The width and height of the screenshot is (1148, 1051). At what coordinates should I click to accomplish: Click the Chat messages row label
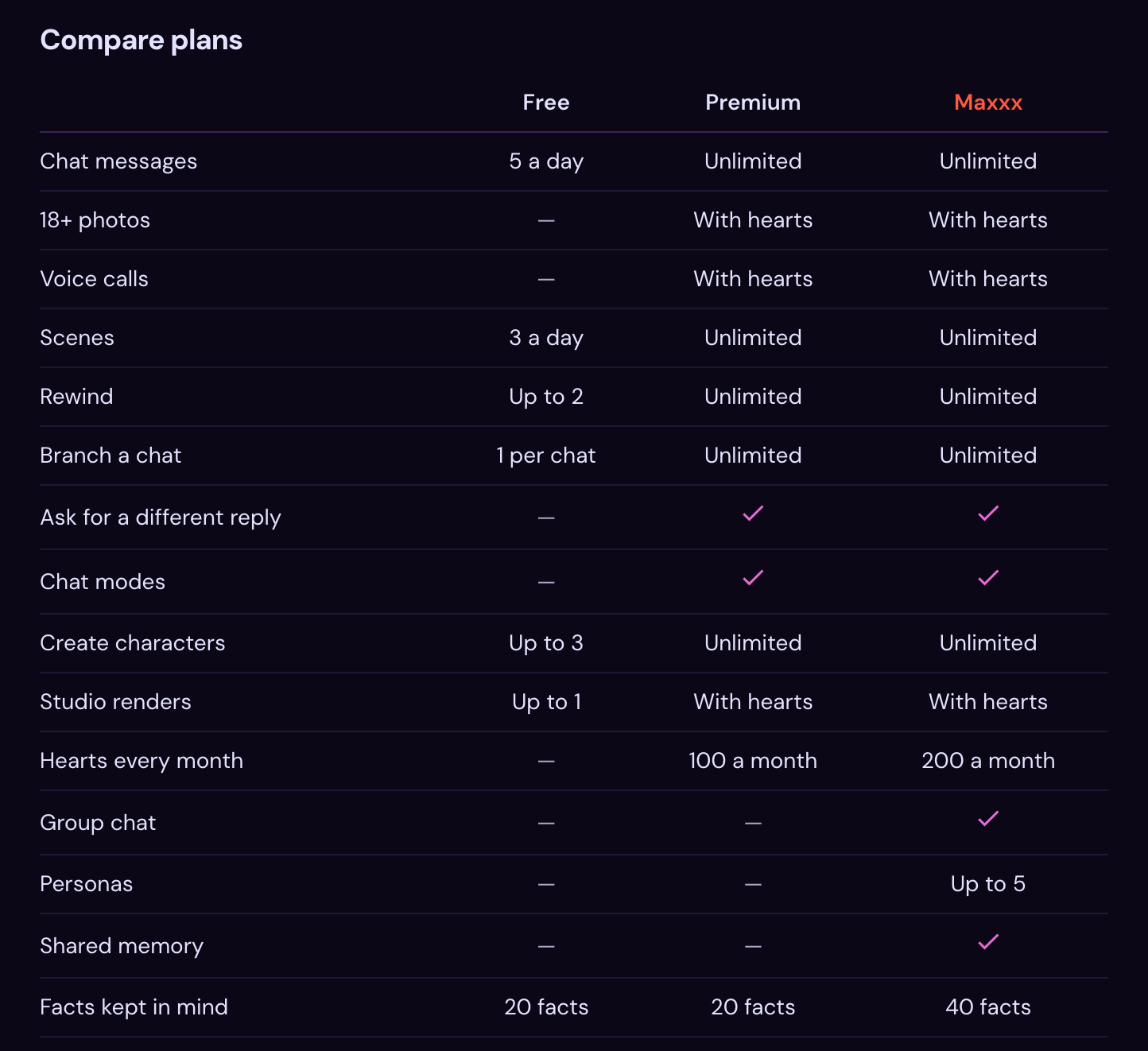coord(119,162)
